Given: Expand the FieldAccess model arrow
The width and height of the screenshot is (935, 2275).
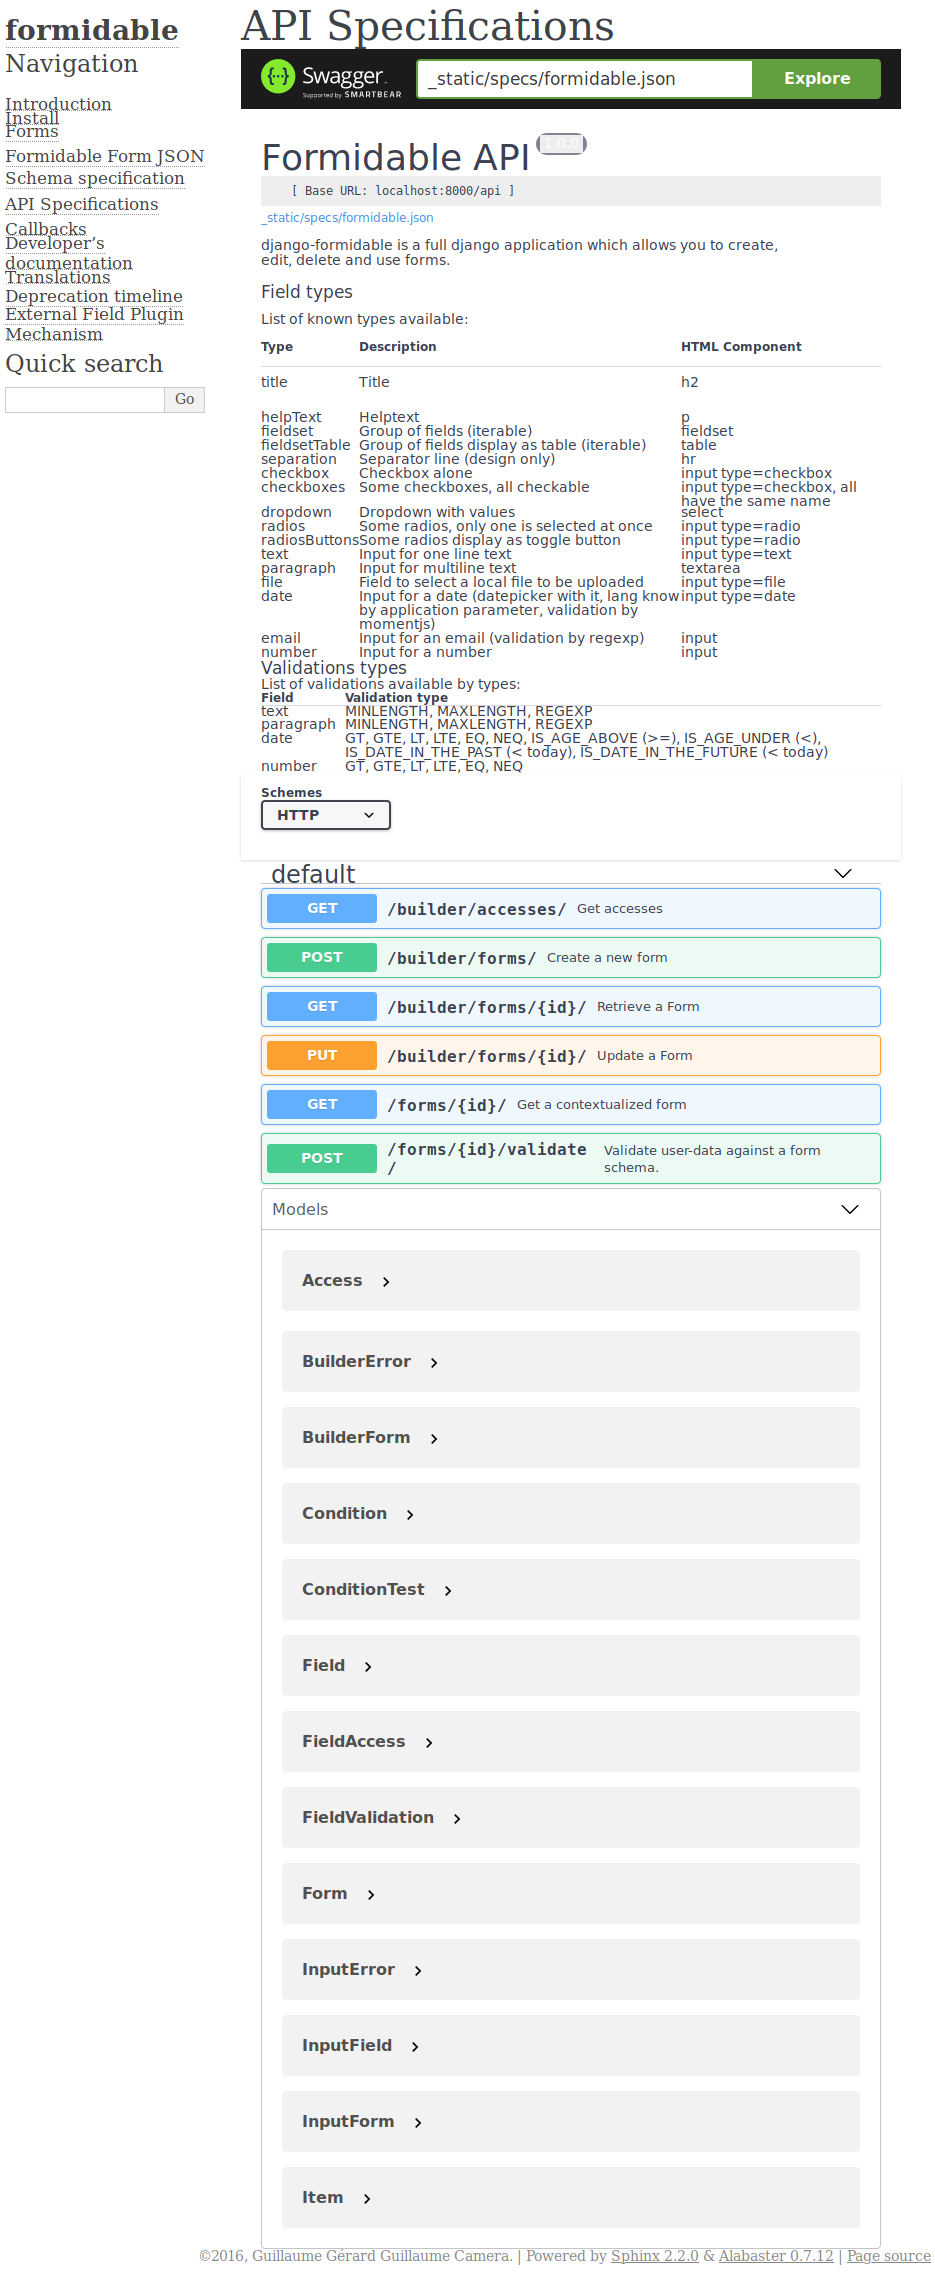Looking at the screenshot, I should 429,1742.
